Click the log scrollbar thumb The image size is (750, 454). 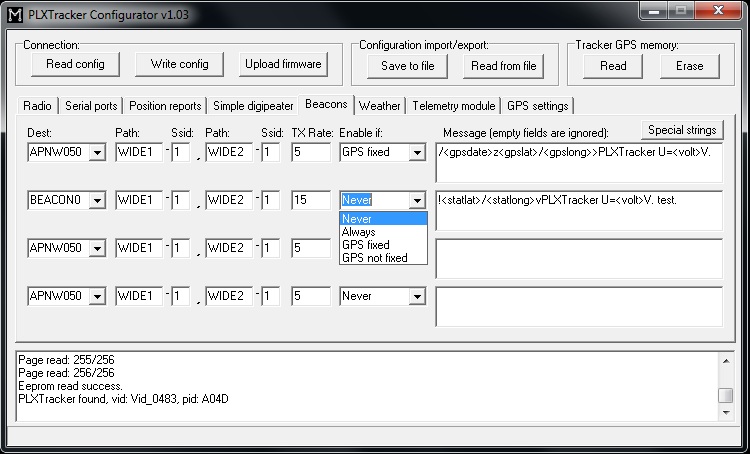[726, 395]
